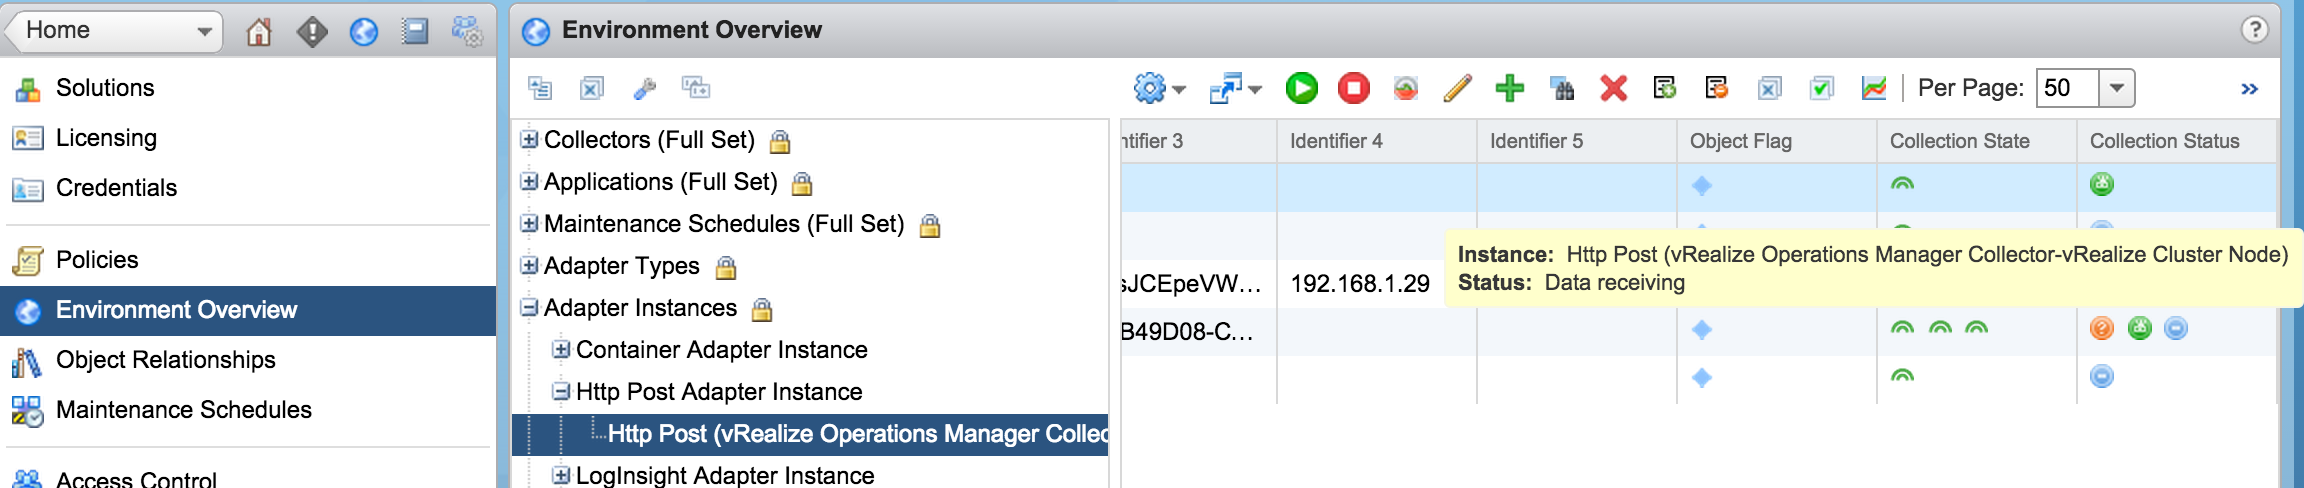The width and height of the screenshot is (2304, 488).
Task: Open the Licensing page
Action: (x=106, y=138)
